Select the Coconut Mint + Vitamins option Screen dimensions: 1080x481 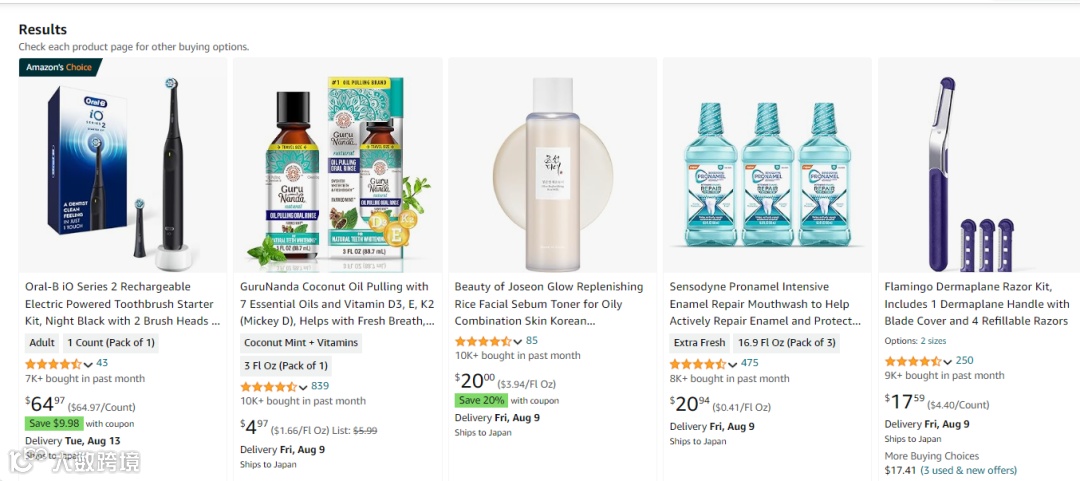point(301,342)
